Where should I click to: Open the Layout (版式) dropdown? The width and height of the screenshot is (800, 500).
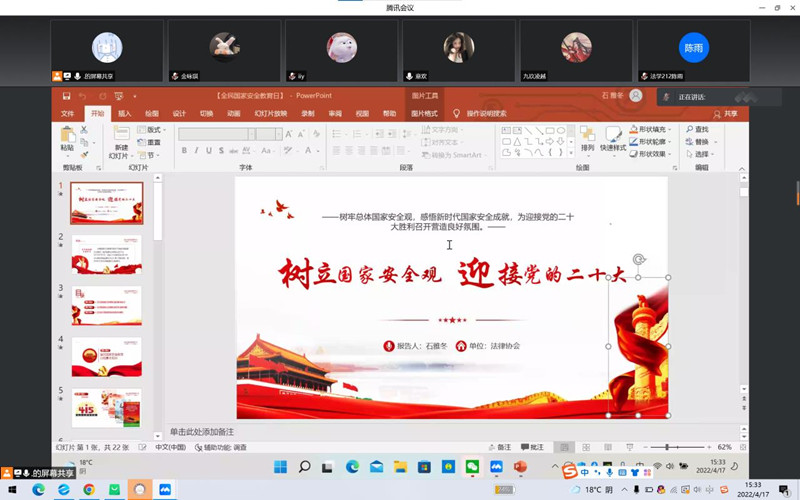click(151, 129)
